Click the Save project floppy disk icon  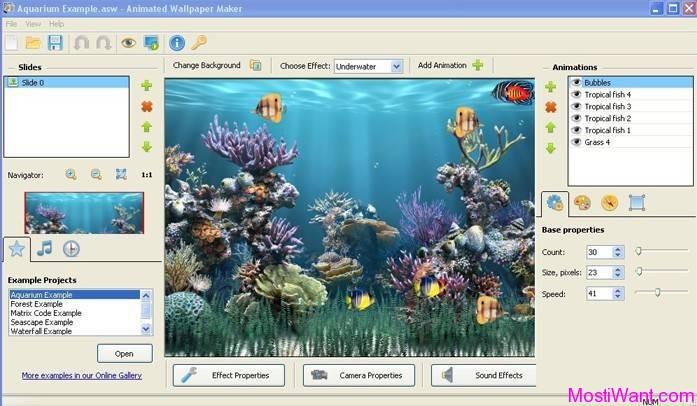click(55, 43)
